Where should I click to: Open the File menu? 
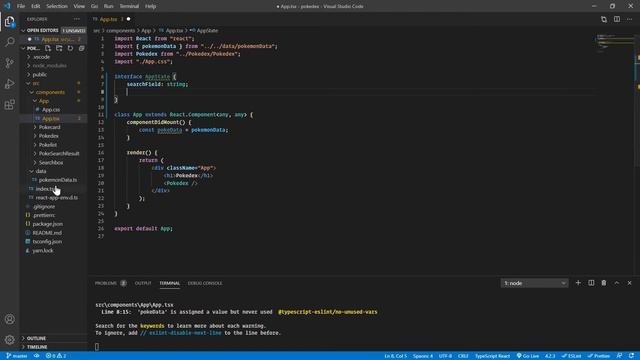click(x=21, y=6)
